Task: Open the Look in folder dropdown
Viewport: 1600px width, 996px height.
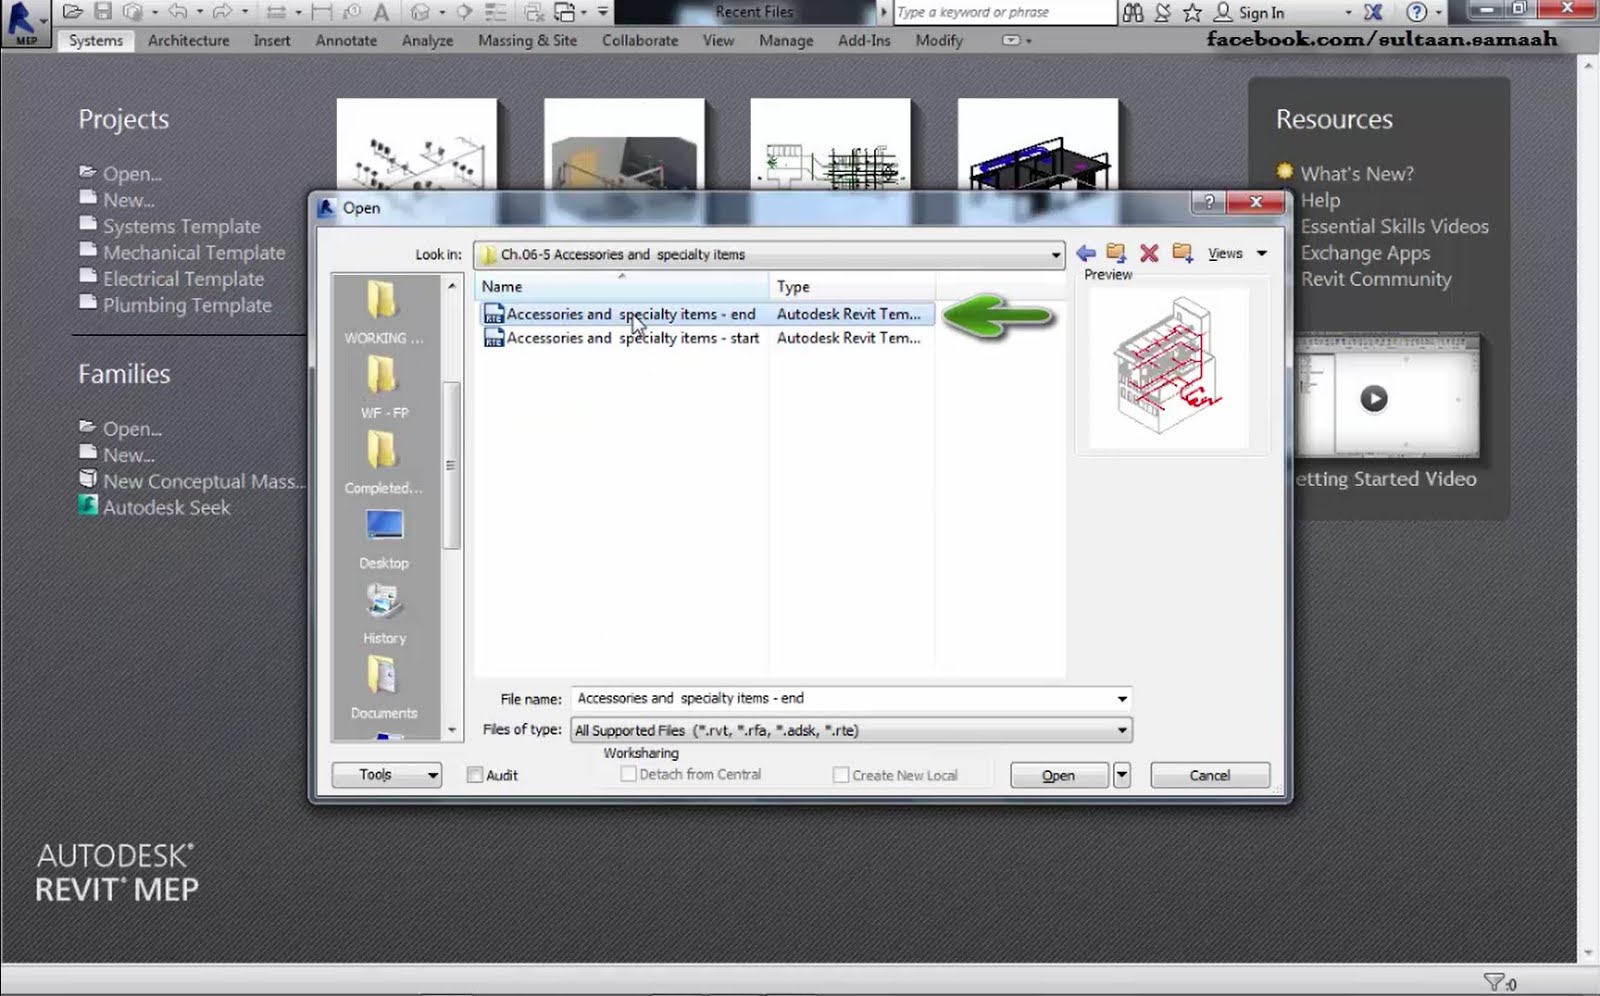Action: point(1054,255)
